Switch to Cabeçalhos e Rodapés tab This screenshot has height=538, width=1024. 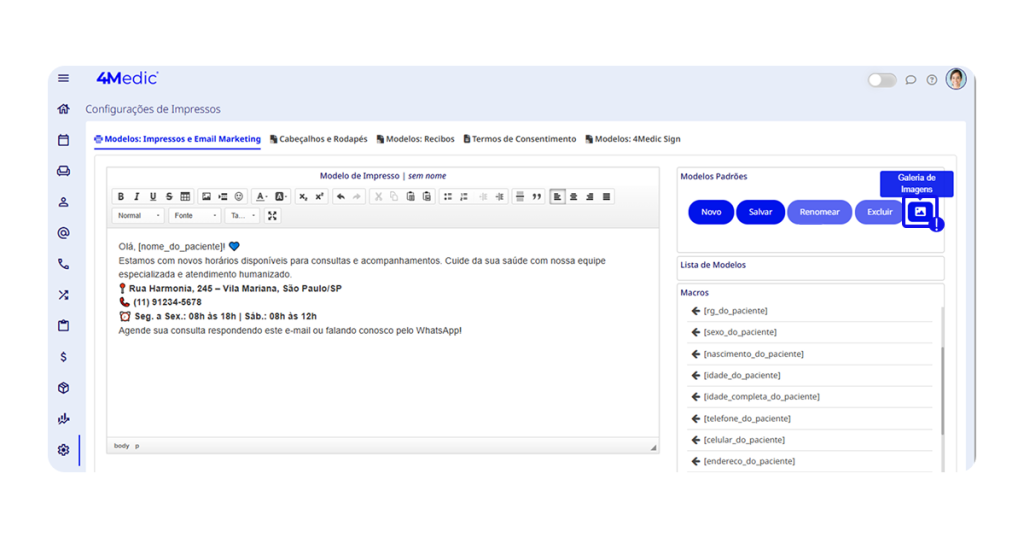(x=318, y=139)
